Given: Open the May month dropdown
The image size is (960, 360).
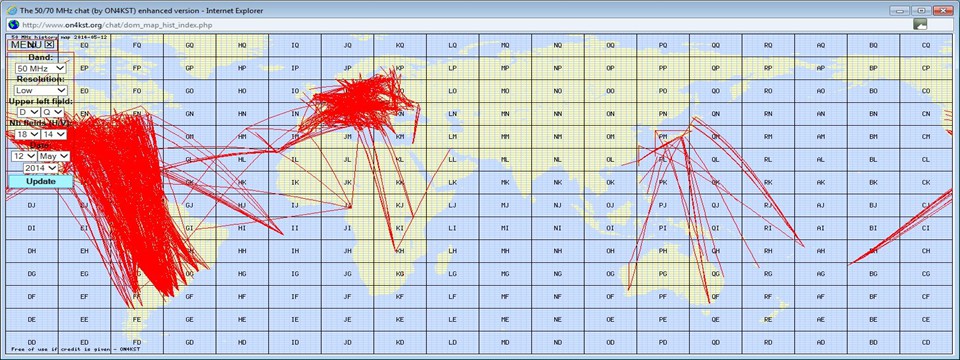Looking at the screenshot, I should pos(54,157).
